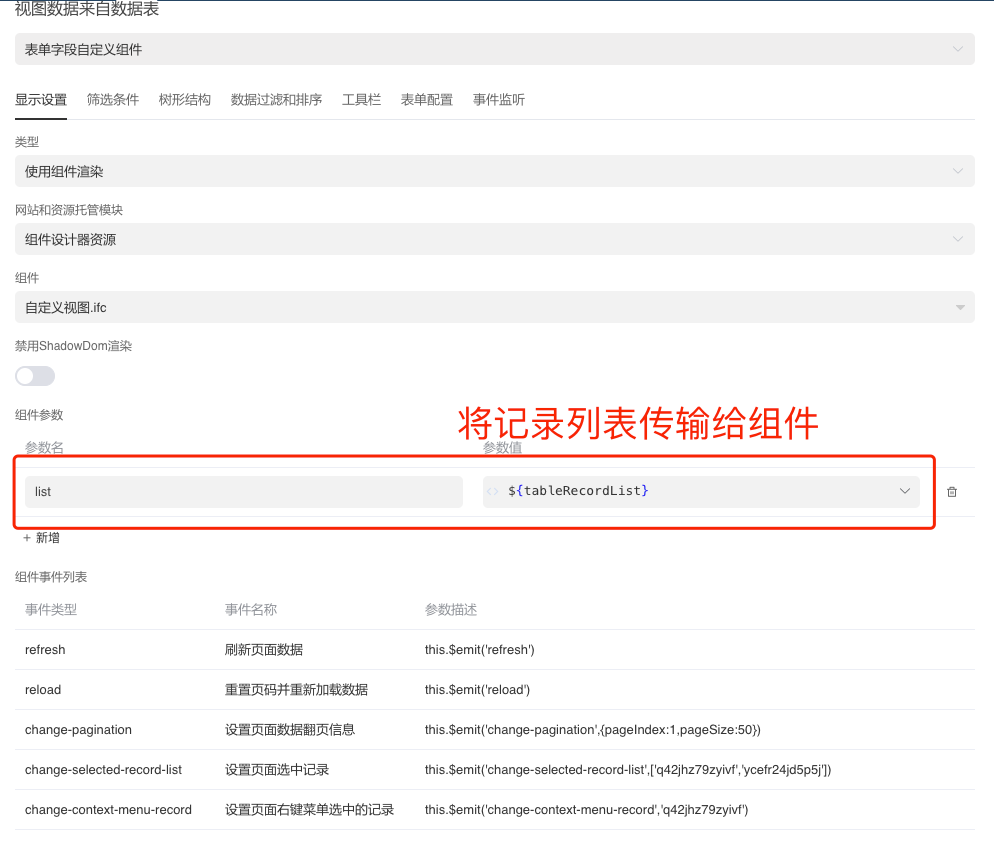Screen dimensions: 994x852
Task: Switch to the 树形结构 tab
Action: pos(184,99)
